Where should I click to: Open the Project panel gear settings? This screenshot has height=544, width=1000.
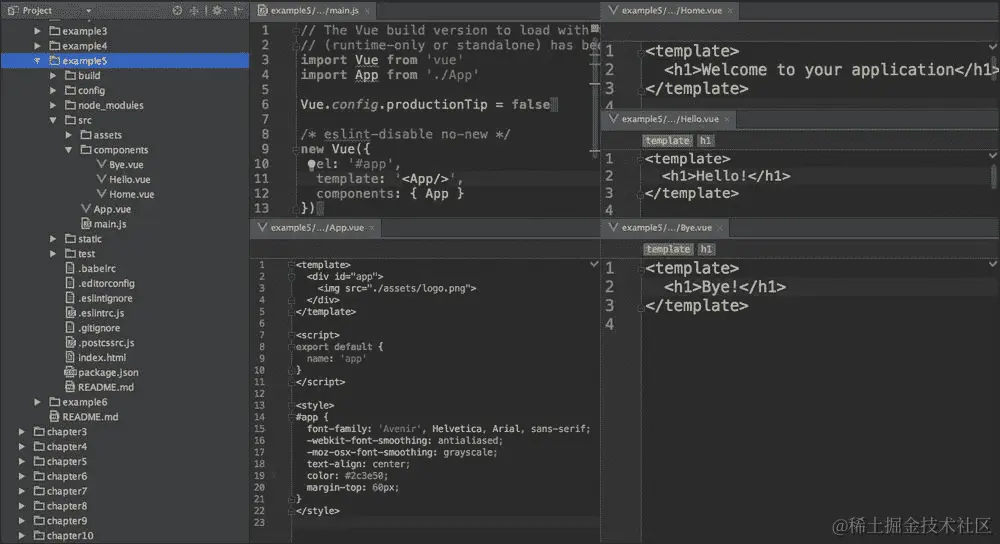pos(217,10)
